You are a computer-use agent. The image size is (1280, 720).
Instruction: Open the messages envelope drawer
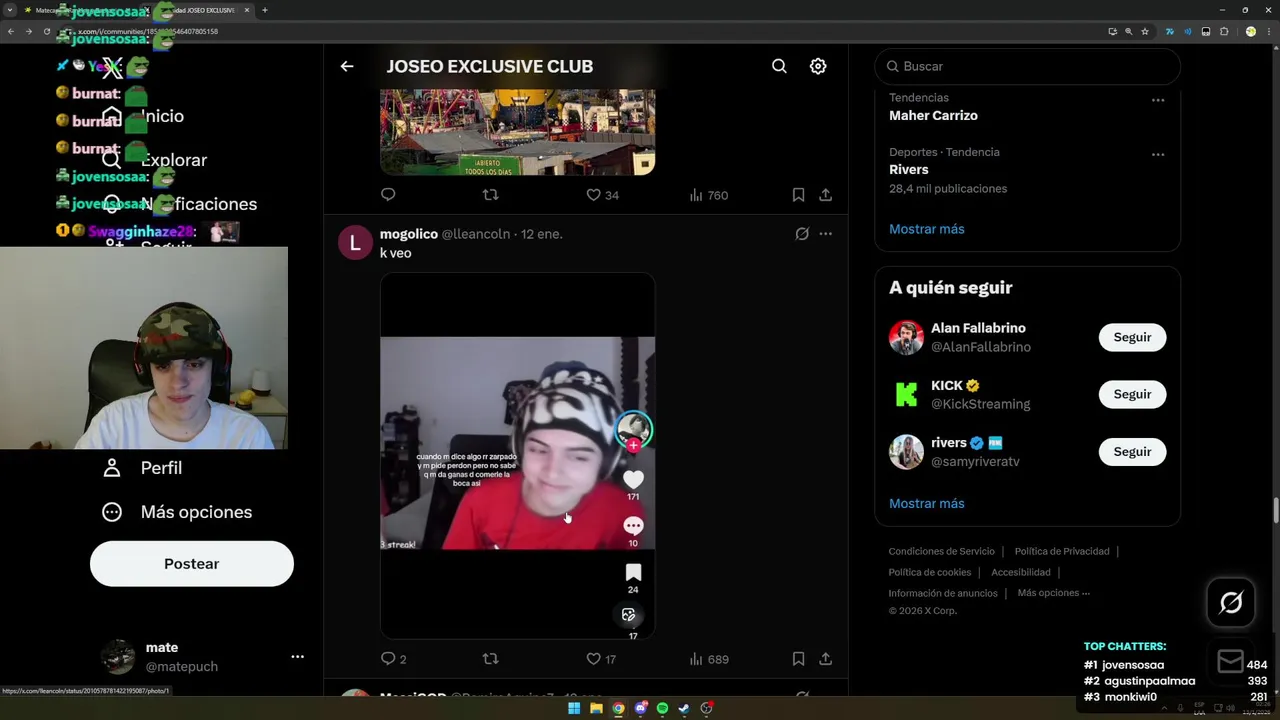[1230, 661]
